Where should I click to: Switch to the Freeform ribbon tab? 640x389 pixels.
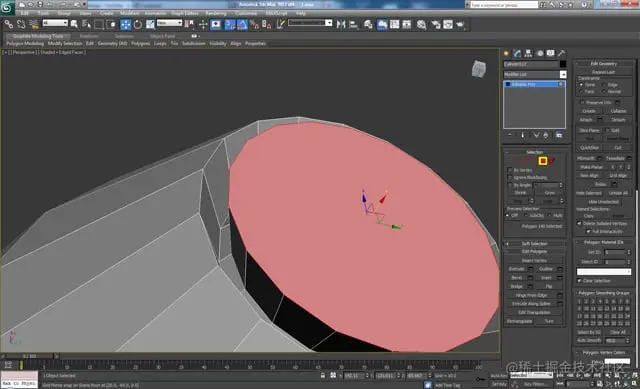[x=89, y=36]
